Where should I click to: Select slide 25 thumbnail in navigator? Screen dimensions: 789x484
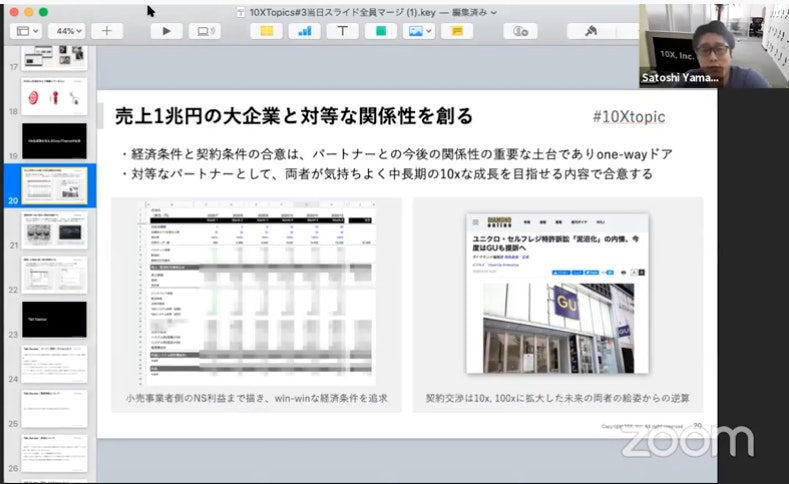[x=54, y=407]
